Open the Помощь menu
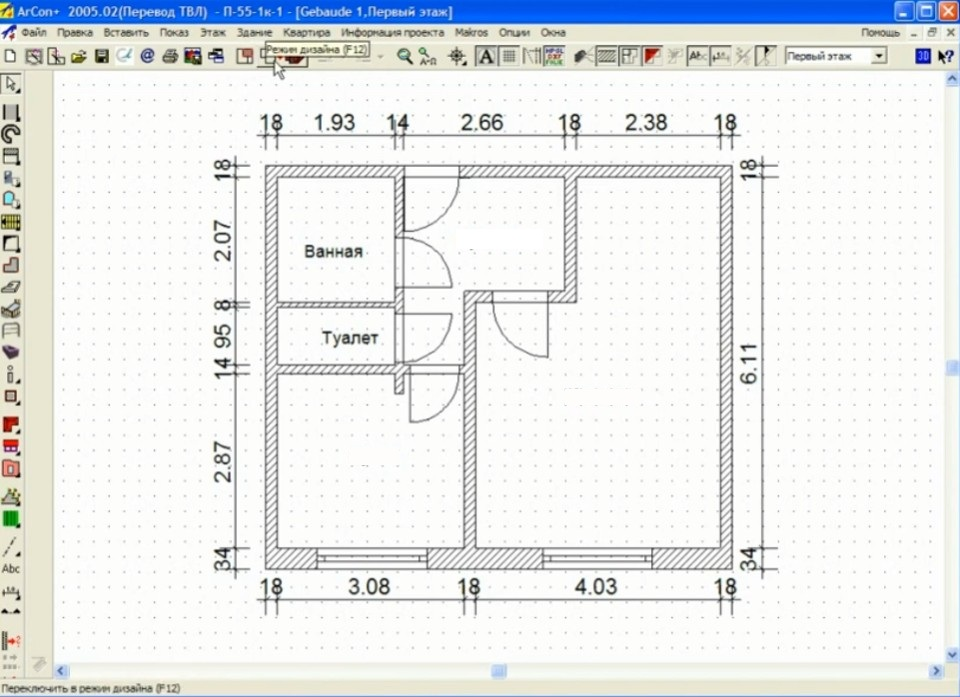Screen dimensions: 960x697 tap(880, 32)
